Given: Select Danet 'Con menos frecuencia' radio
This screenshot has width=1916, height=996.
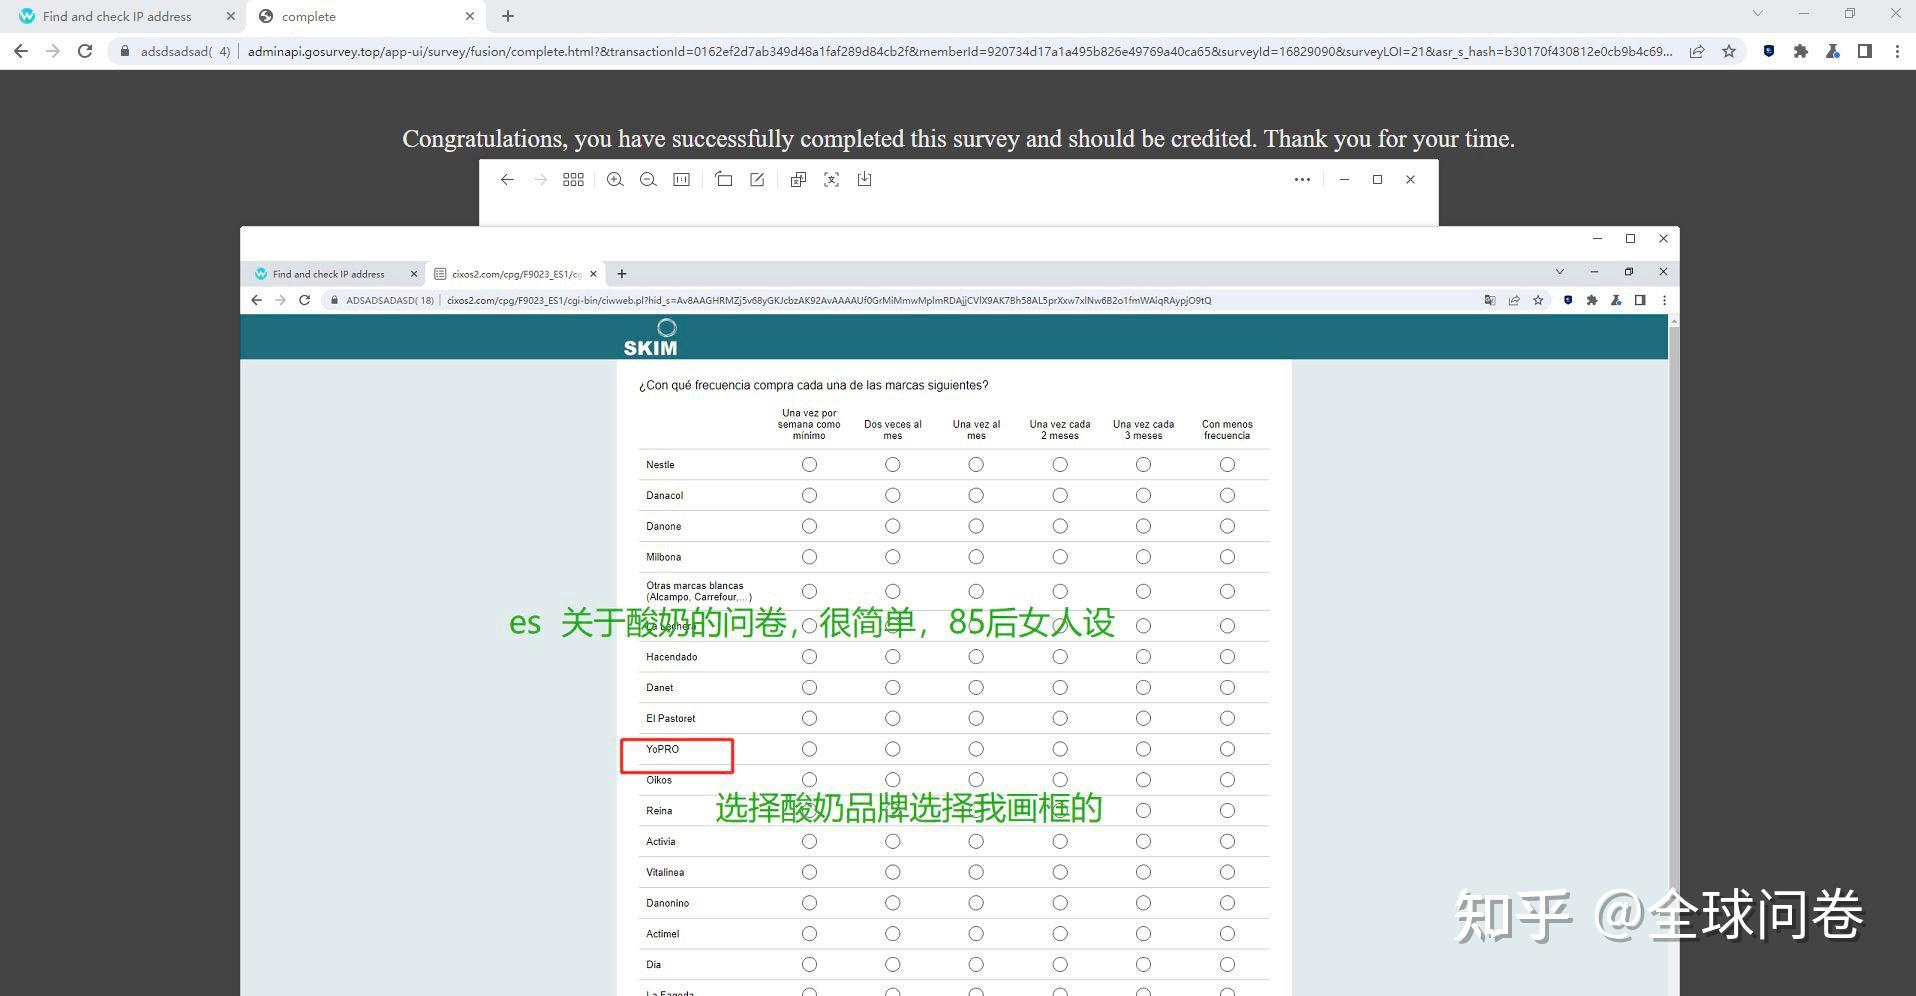Looking at the screenshot, I should pos(1227,688).
